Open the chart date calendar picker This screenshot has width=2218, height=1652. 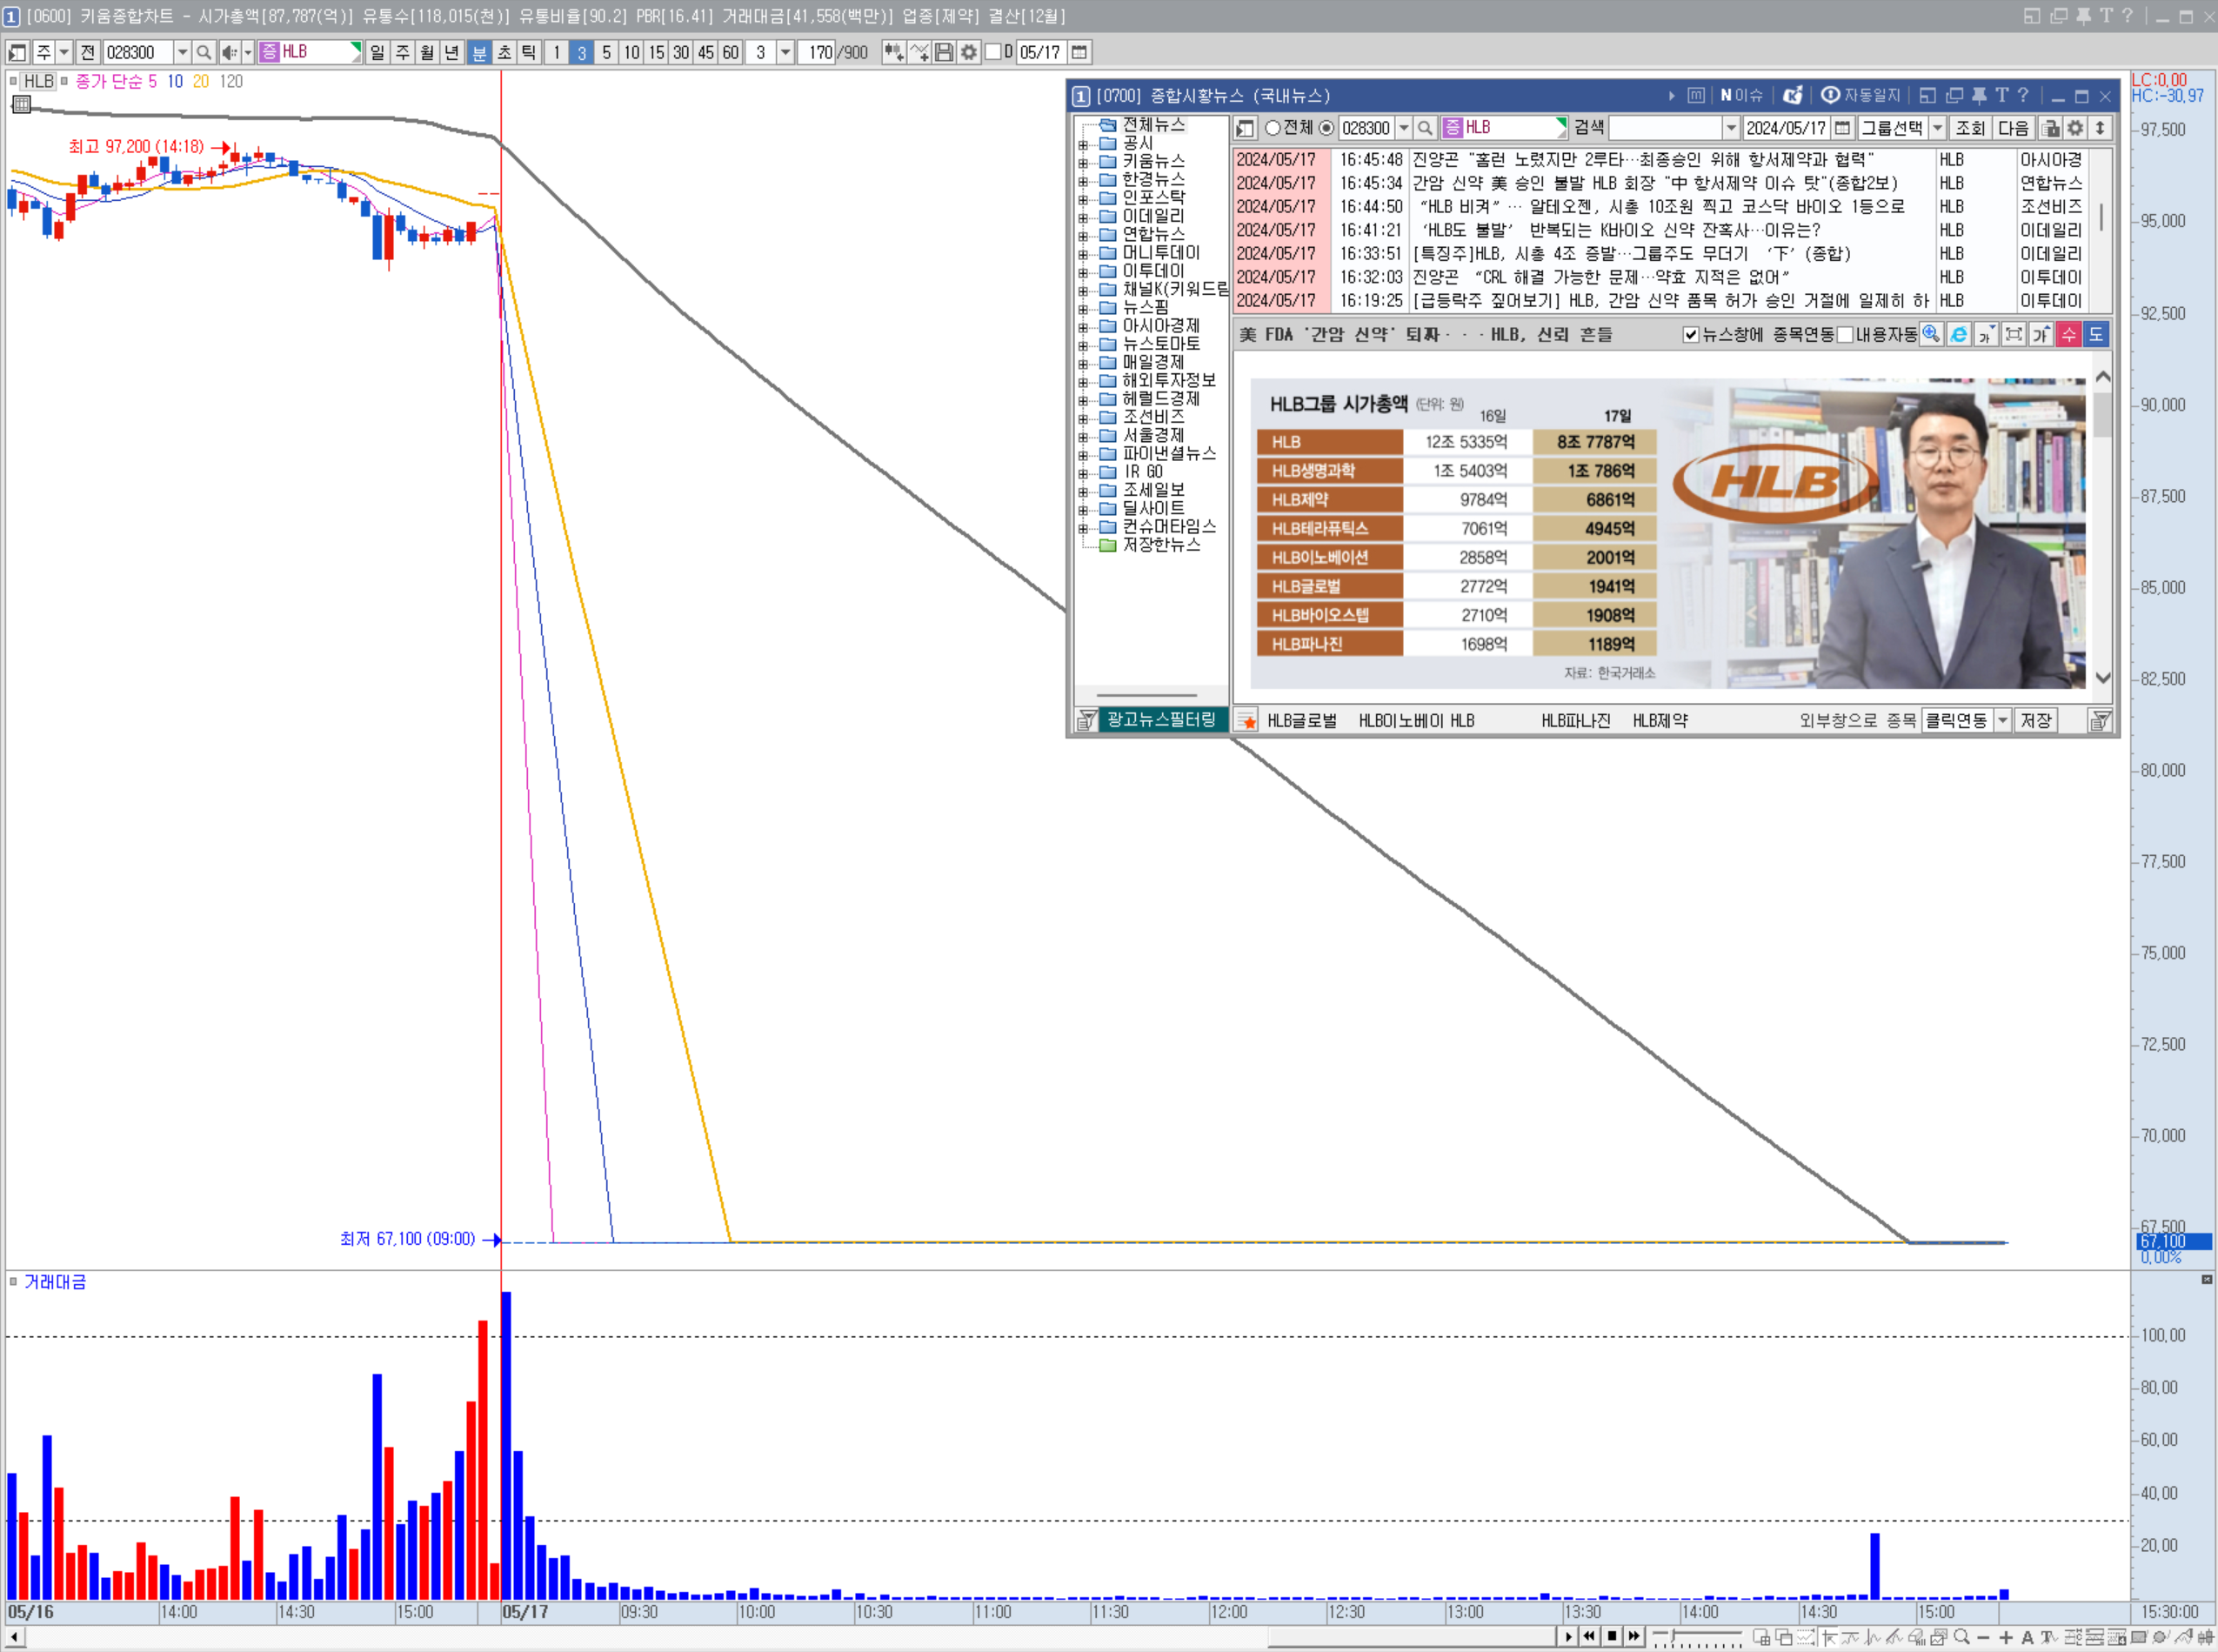pyautogui.click(x=1079, y=52)
